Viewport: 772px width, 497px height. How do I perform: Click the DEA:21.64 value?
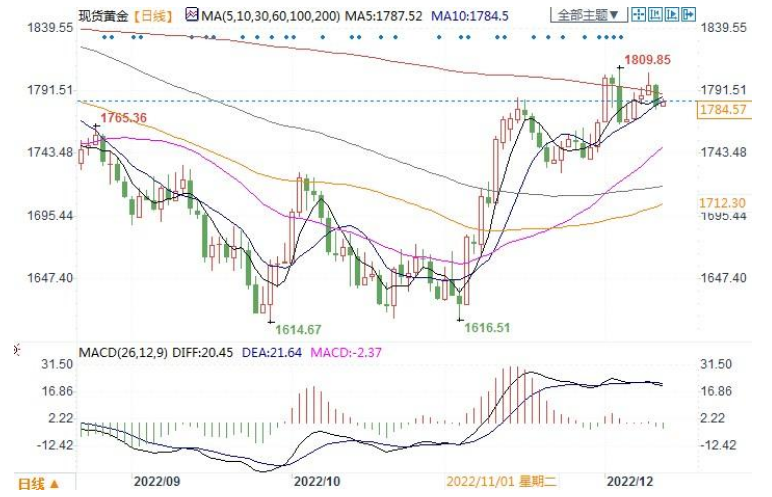click(x=272, y=353)
